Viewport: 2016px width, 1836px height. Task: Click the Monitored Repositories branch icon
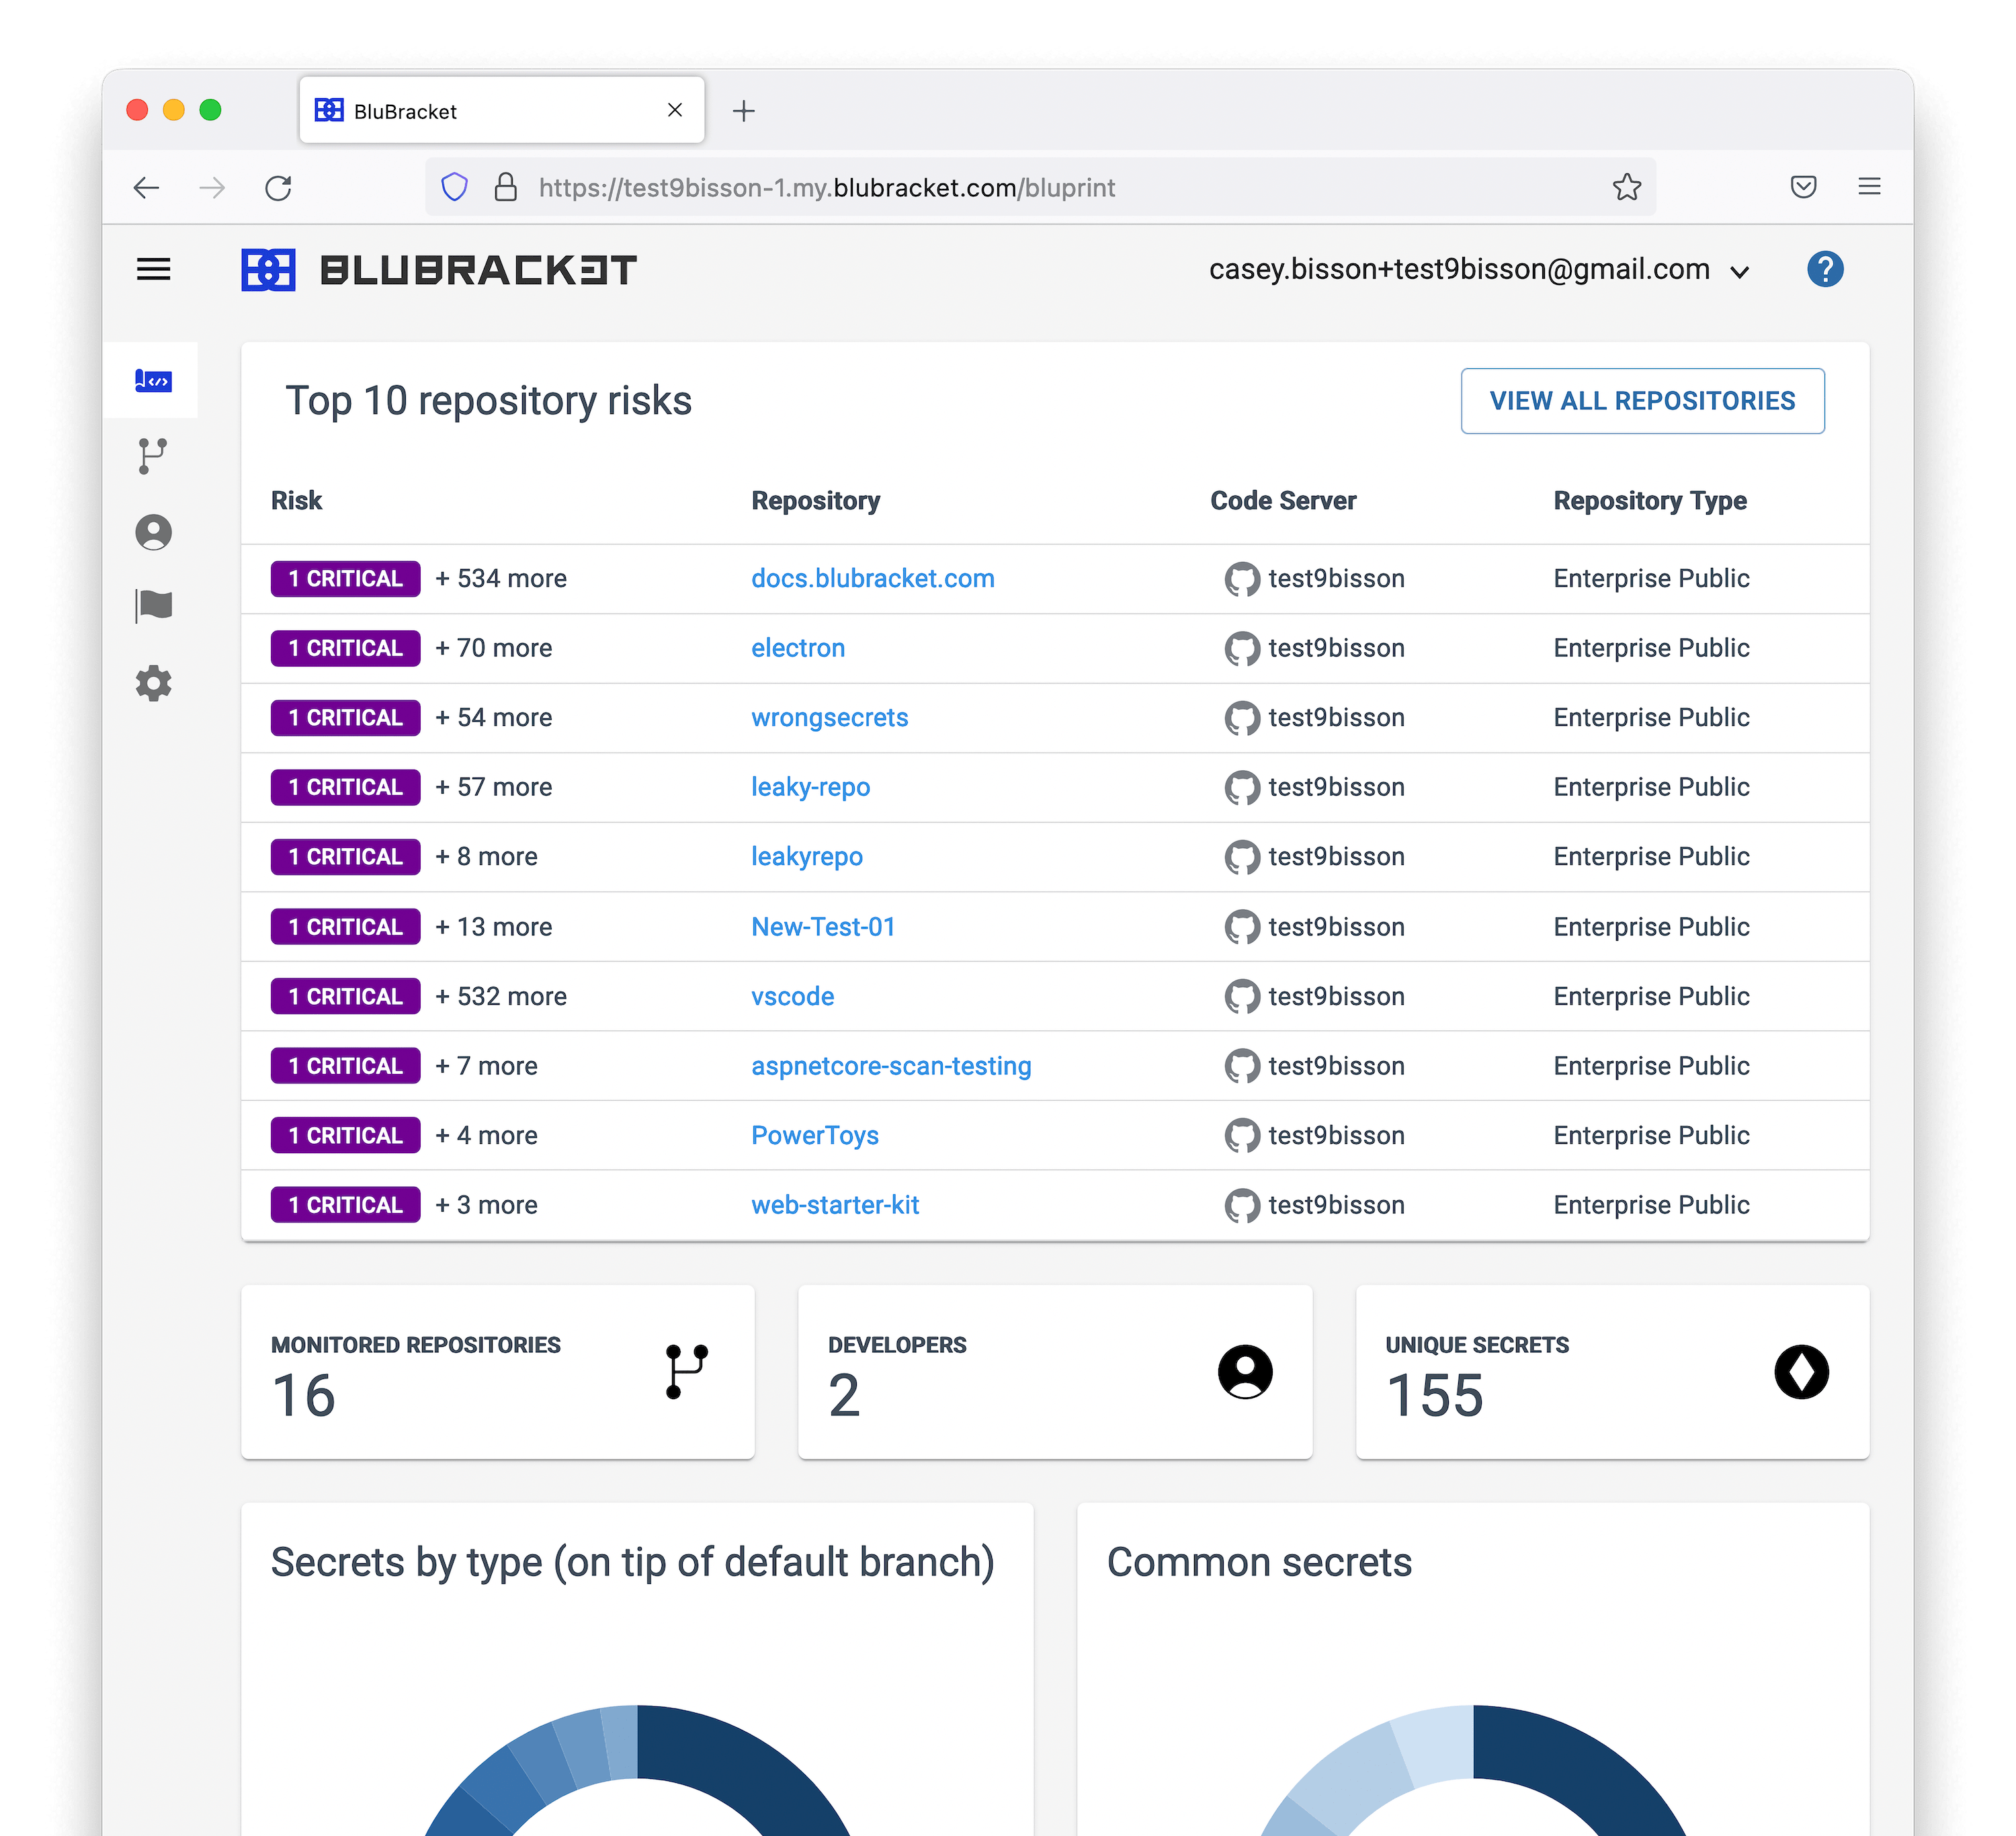(x=686, y=1371)
